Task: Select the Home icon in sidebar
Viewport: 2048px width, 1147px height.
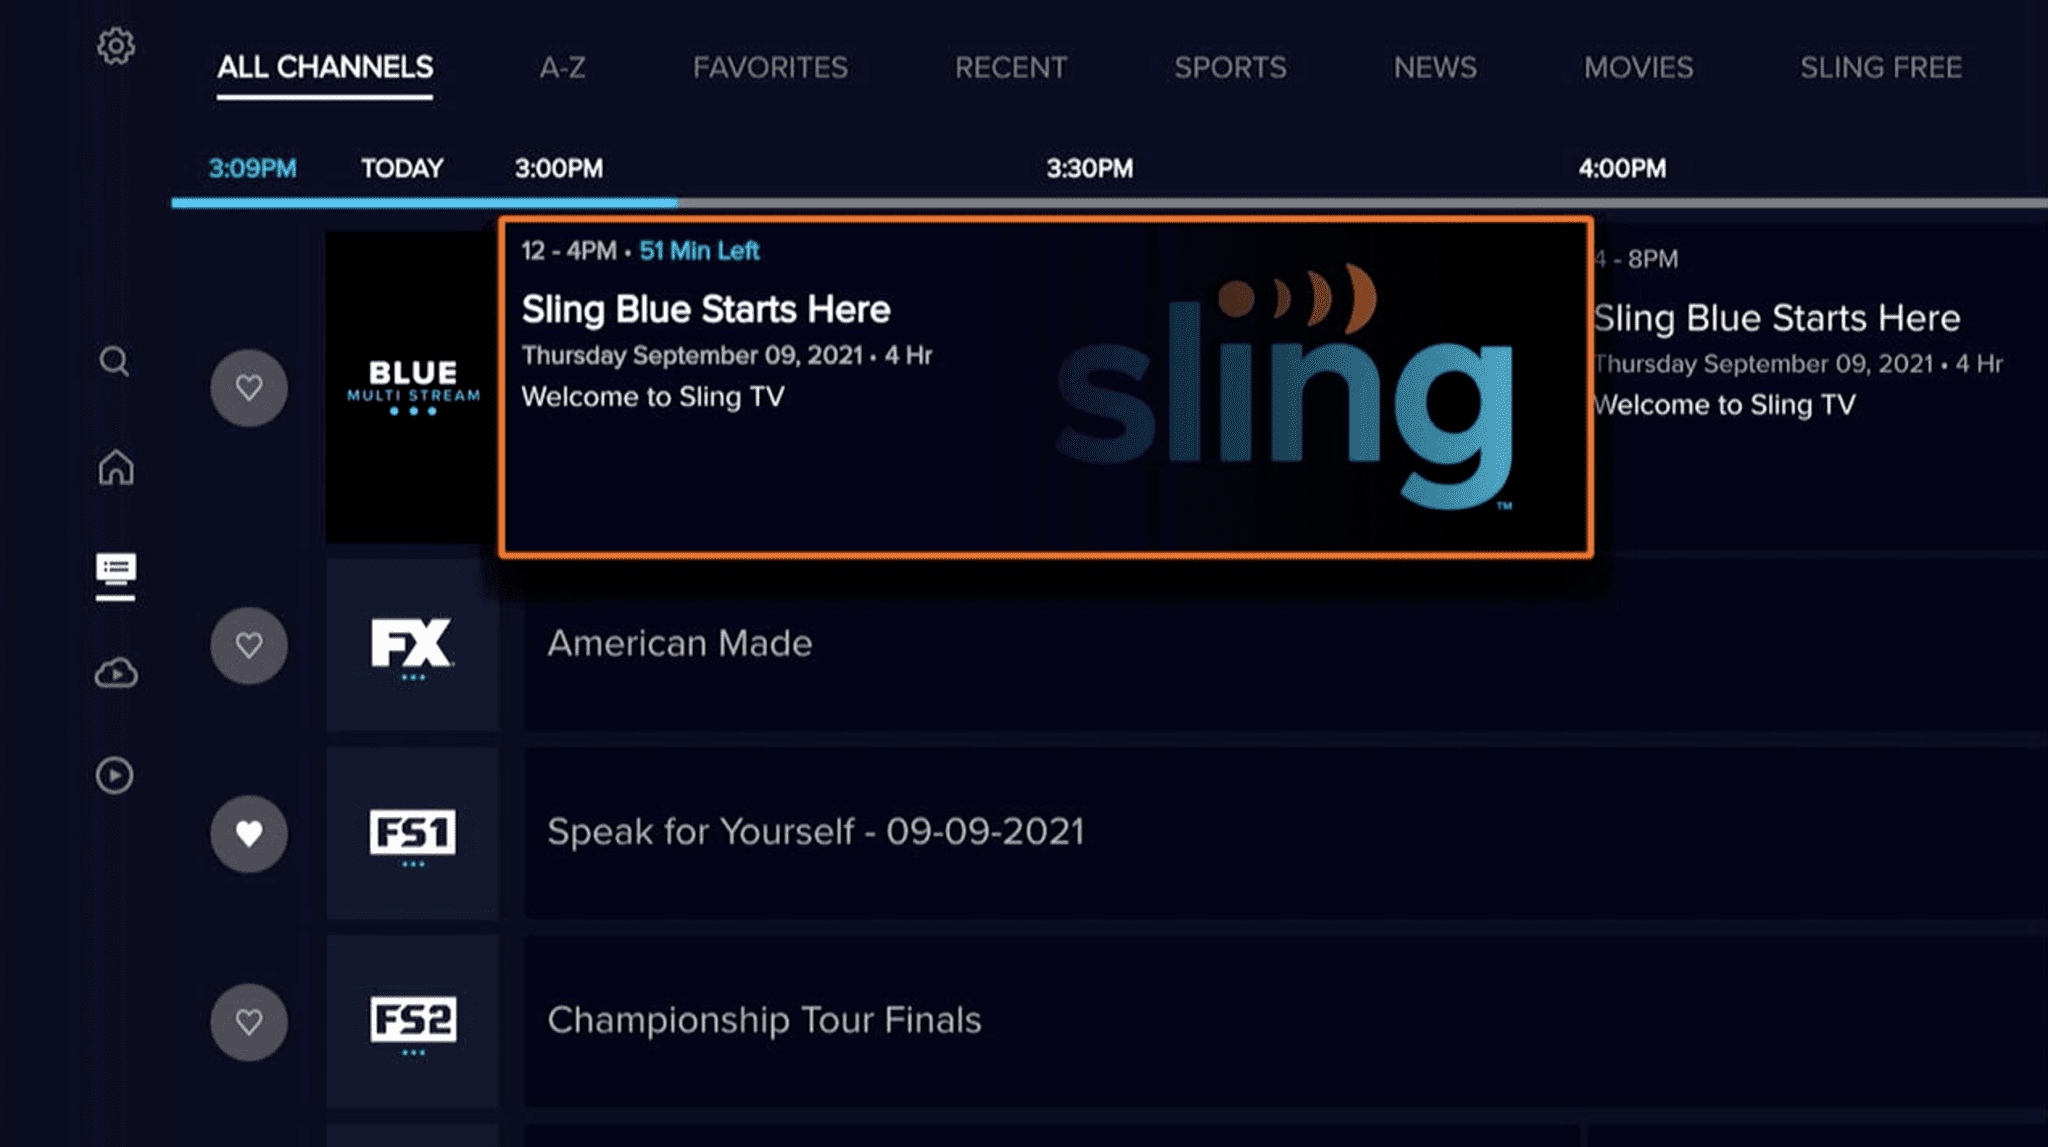Action: point(115,470)
